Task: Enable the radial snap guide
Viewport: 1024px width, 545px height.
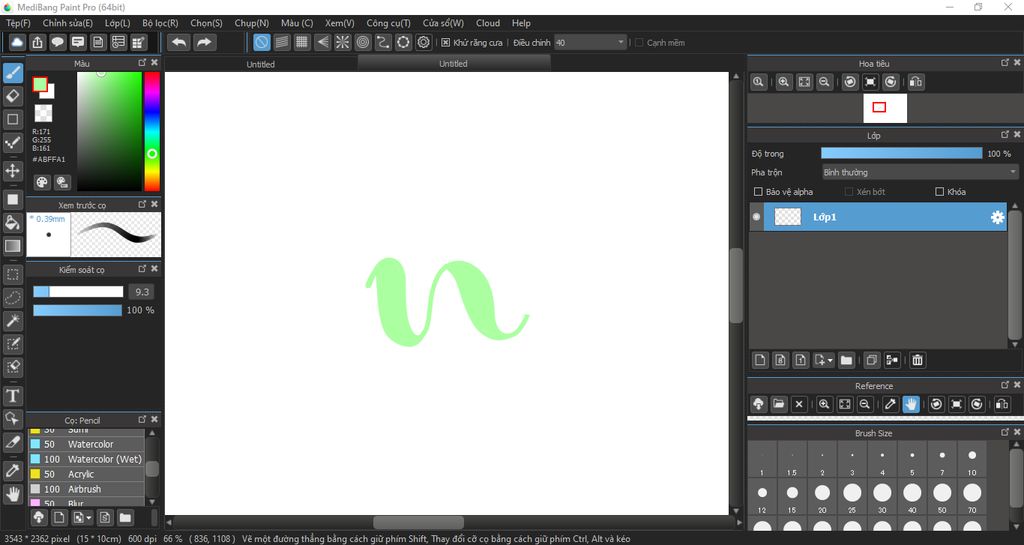Action: (x=343, y=42)
